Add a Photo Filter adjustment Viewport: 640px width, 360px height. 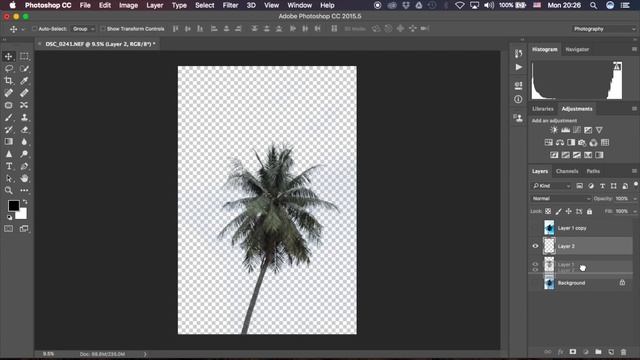click(582, 142)
